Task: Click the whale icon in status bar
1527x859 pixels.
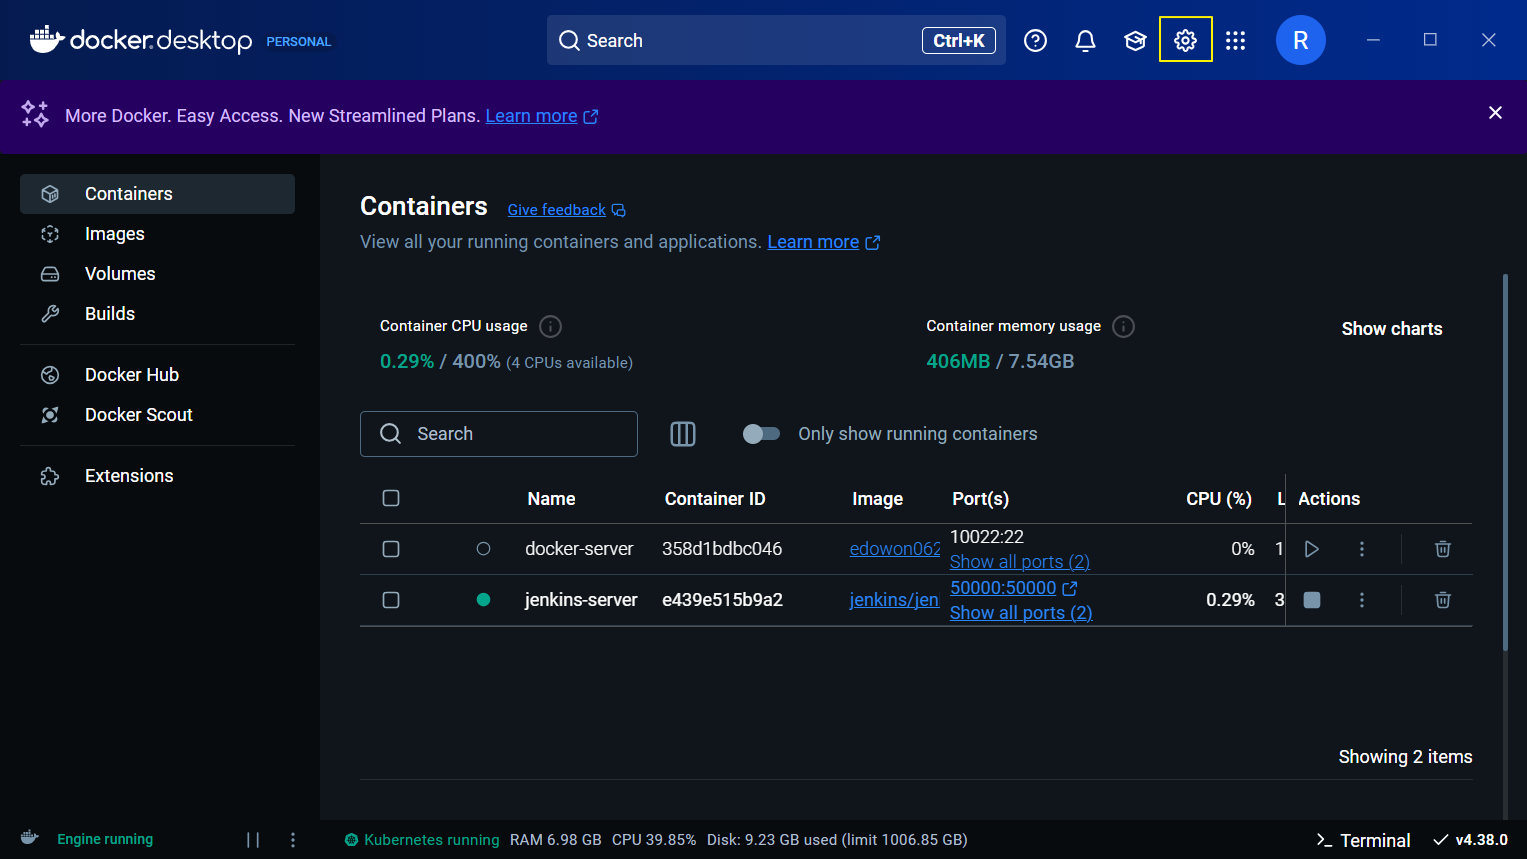Action: (30, 838)
